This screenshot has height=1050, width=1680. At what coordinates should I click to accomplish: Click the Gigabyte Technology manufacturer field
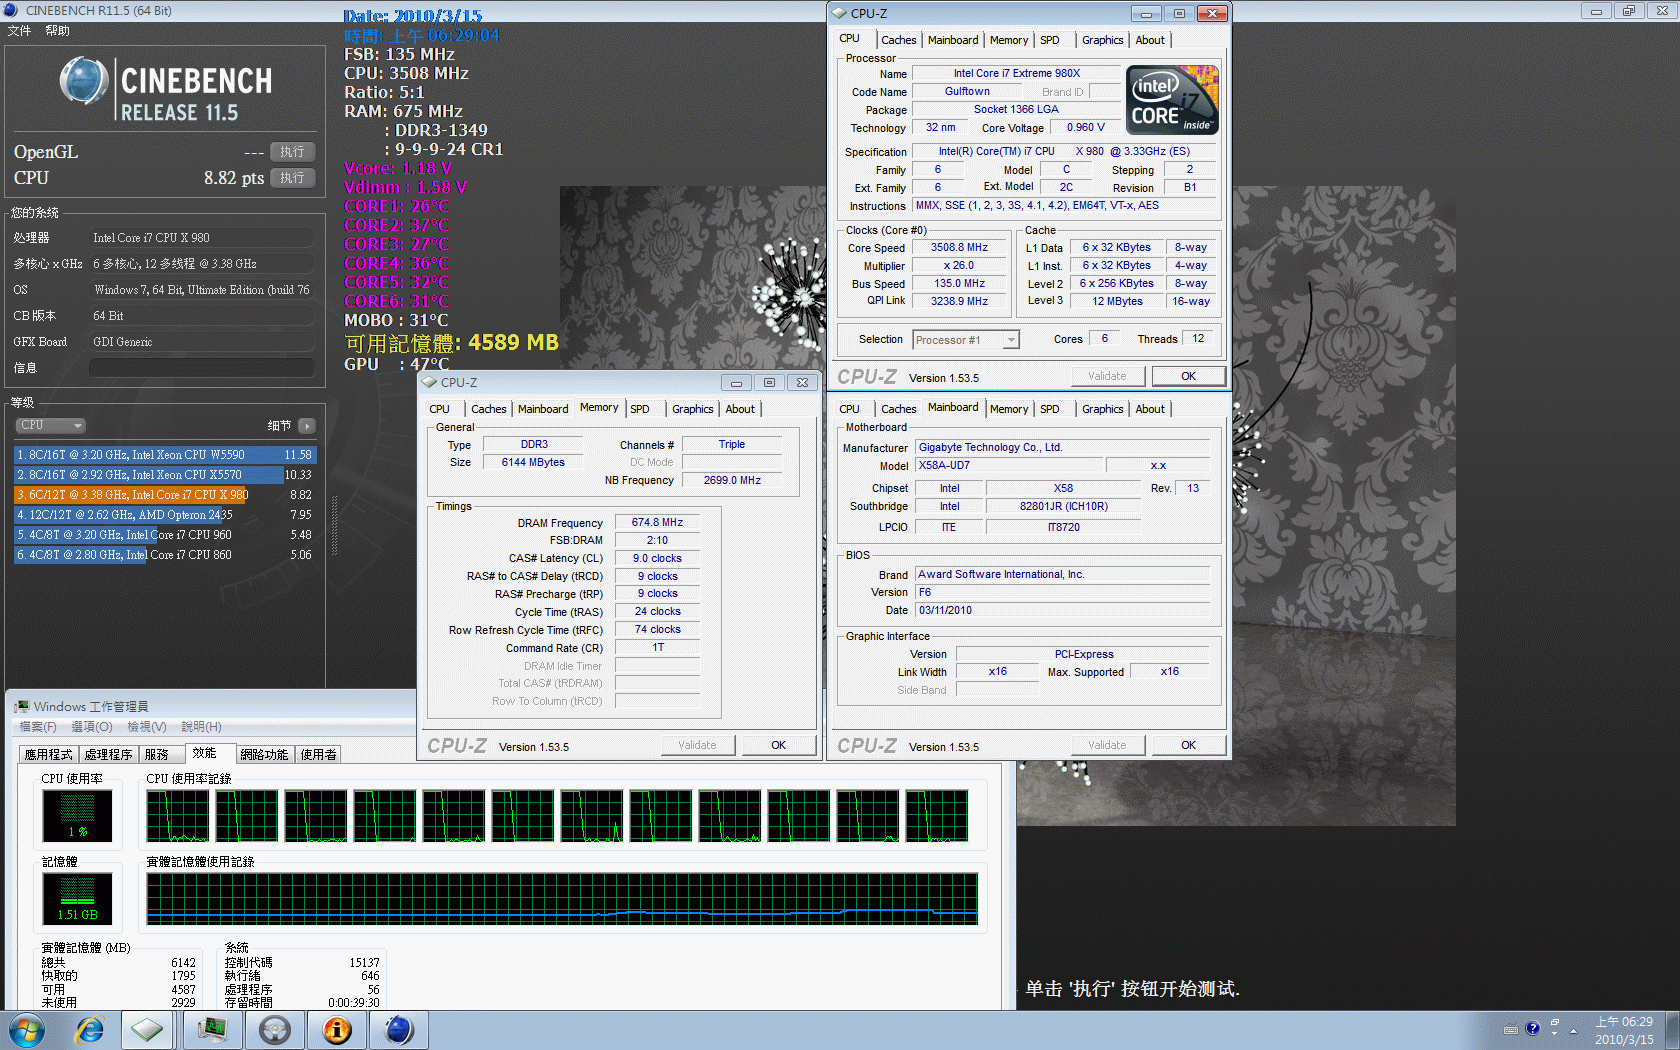click(x=1063, y=447)
